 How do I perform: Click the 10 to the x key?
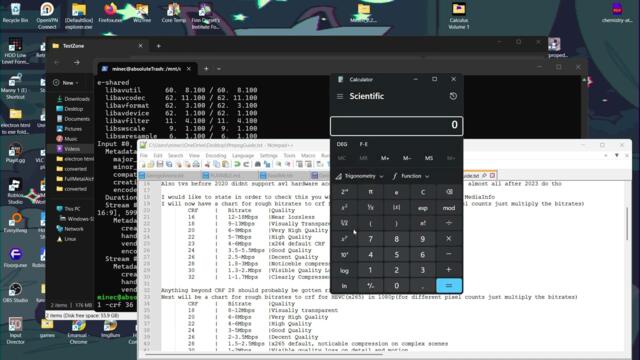coord(344,254)
